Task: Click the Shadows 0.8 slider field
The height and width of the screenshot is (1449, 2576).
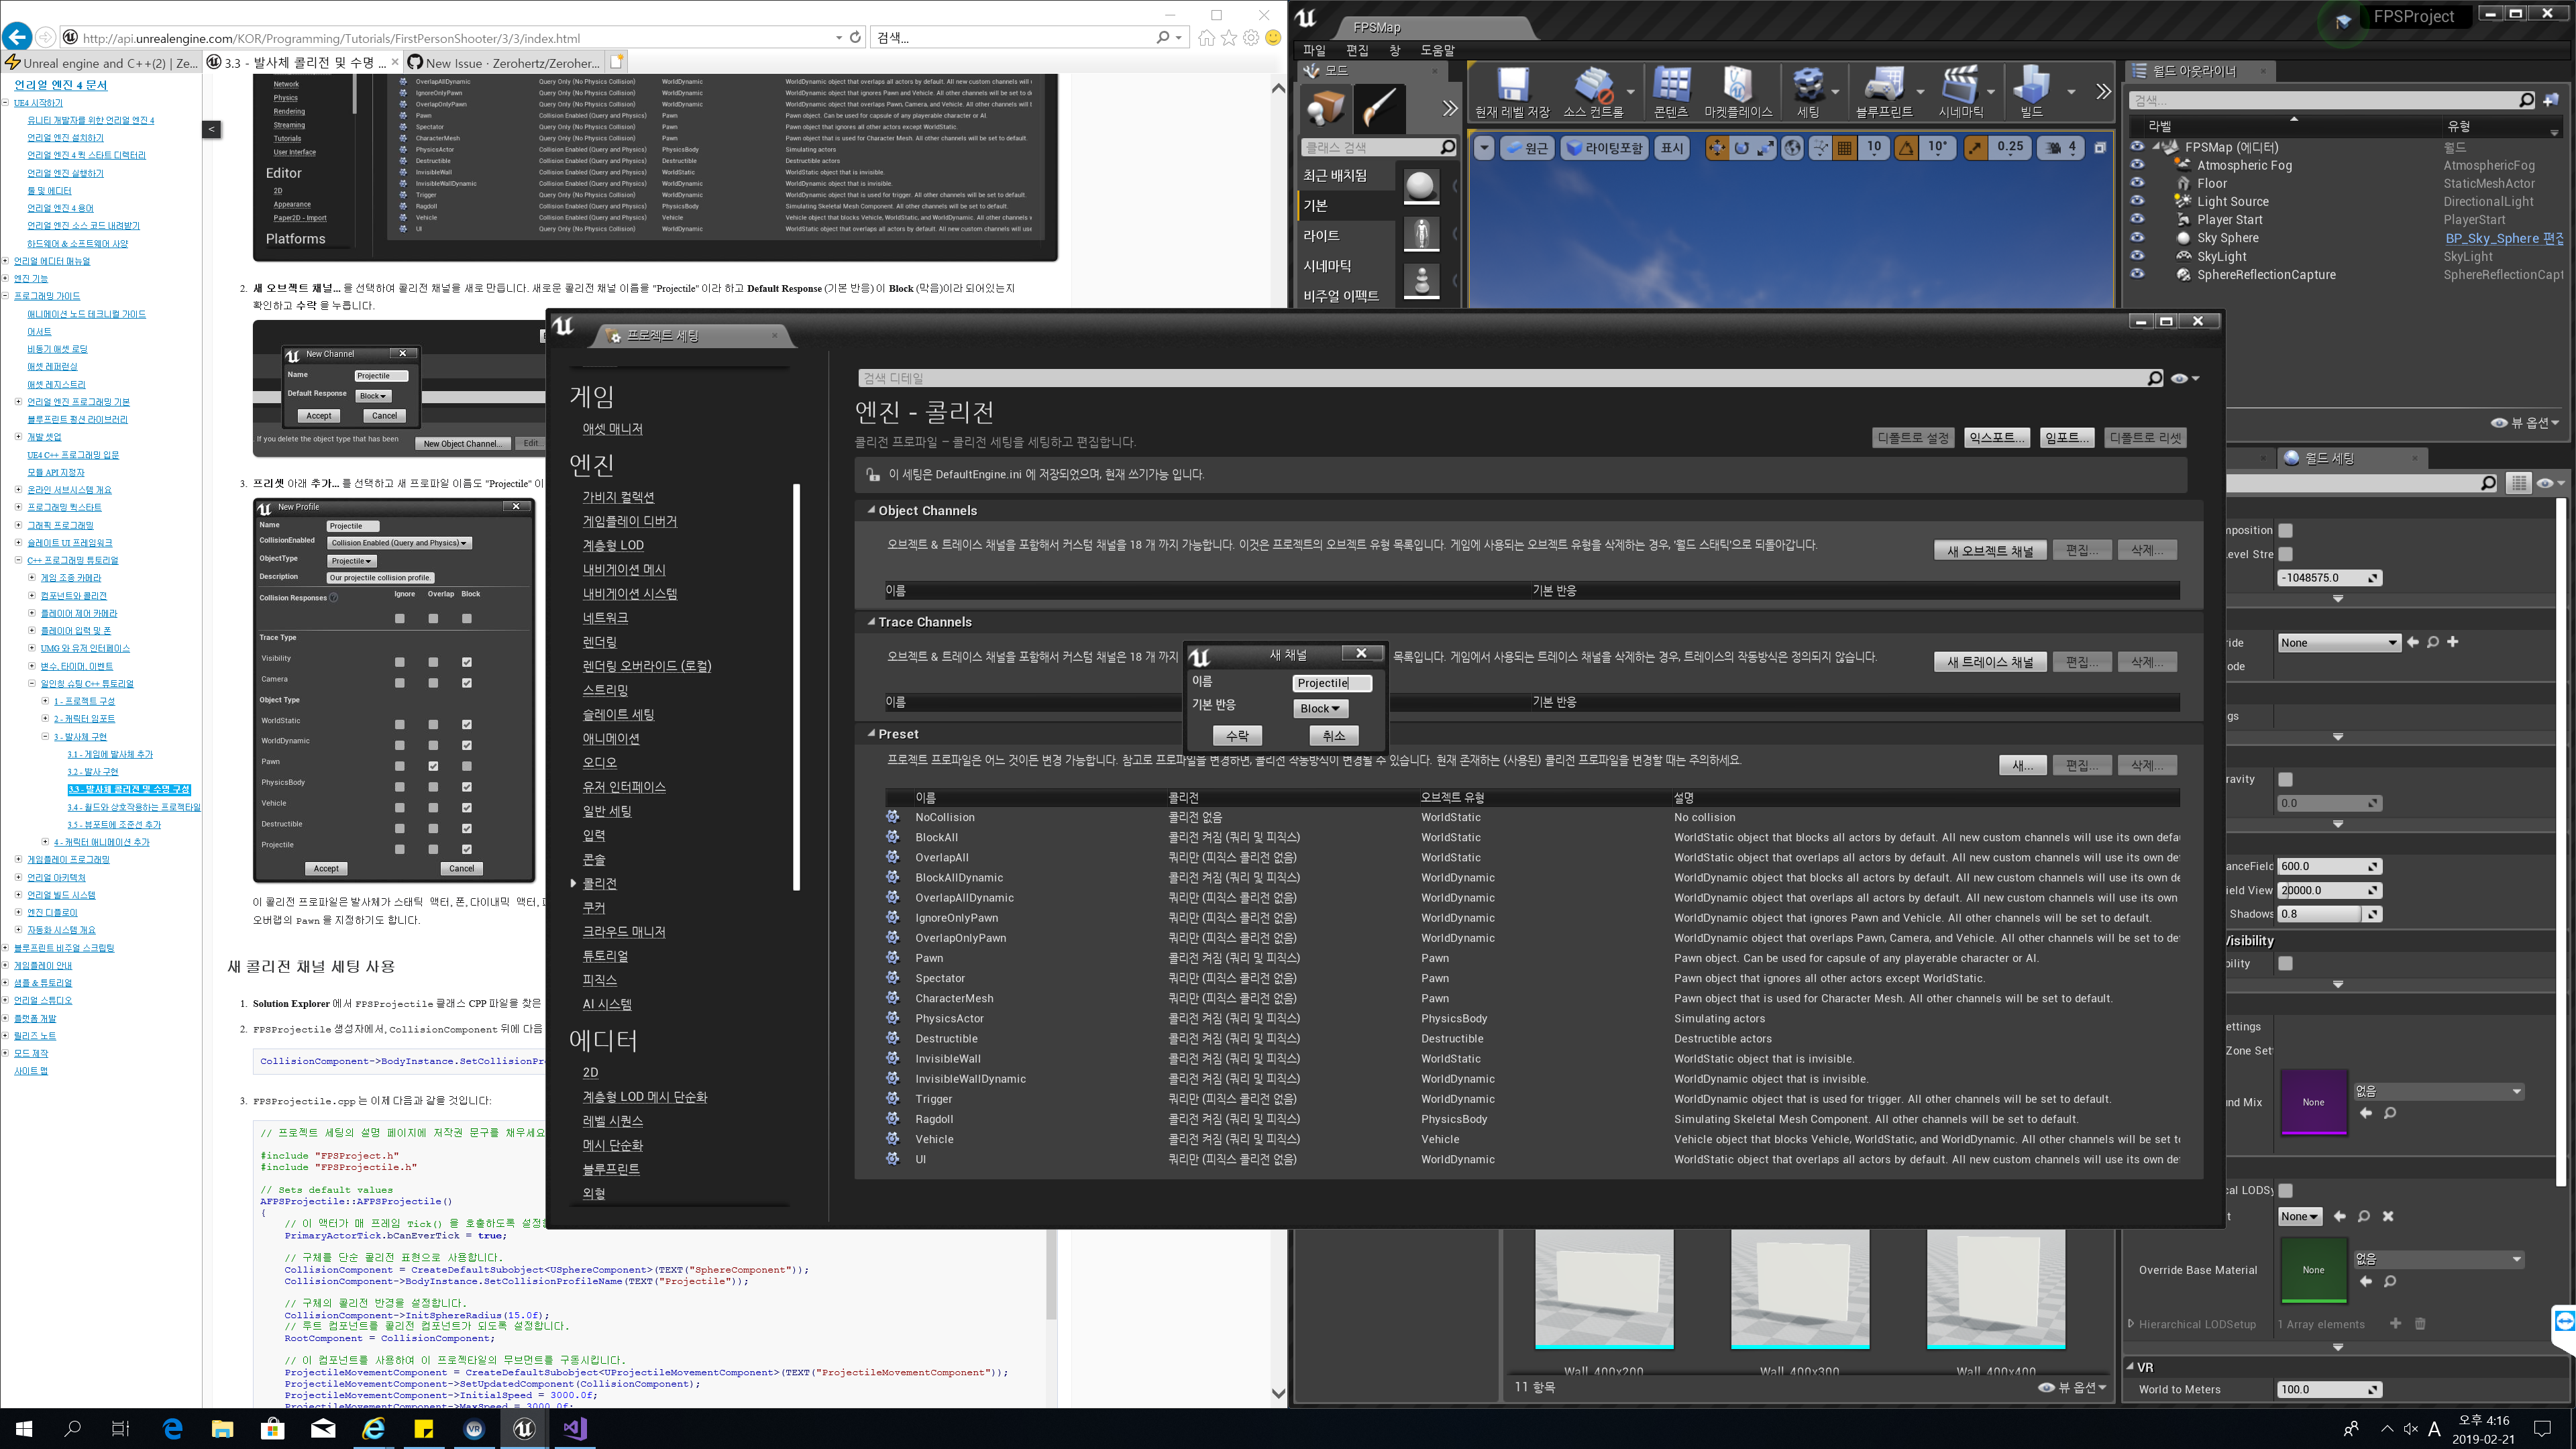Action: click(2330, 914)
